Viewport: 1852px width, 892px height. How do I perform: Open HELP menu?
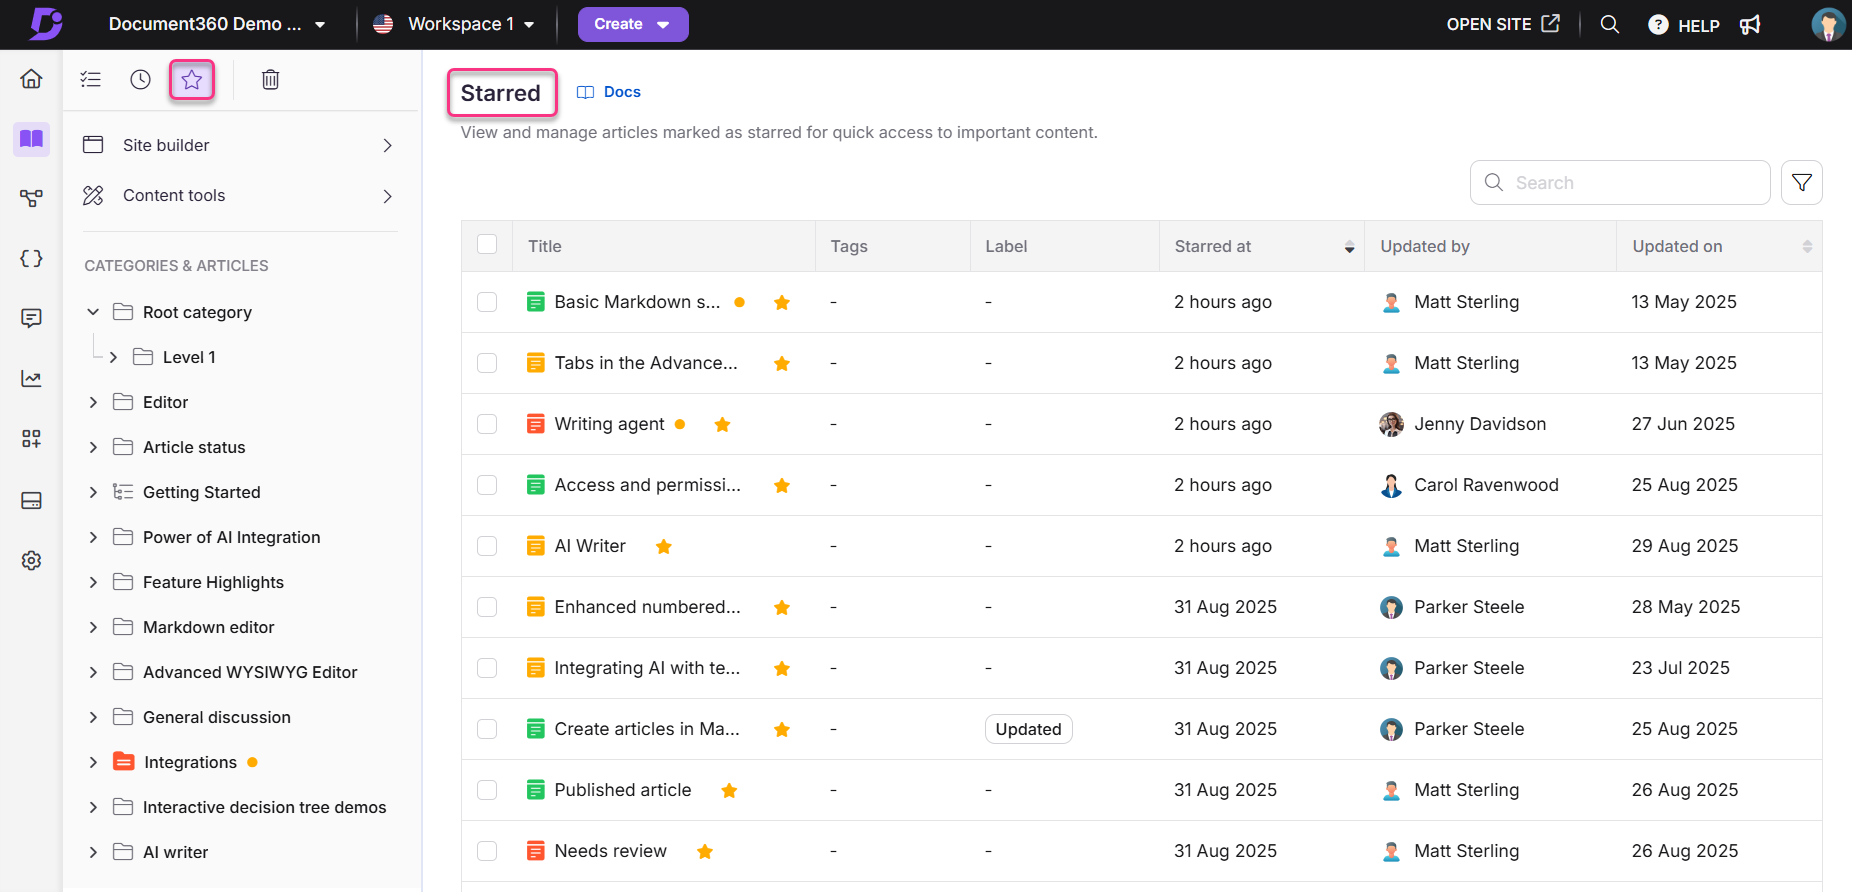tap(1684, 25)
